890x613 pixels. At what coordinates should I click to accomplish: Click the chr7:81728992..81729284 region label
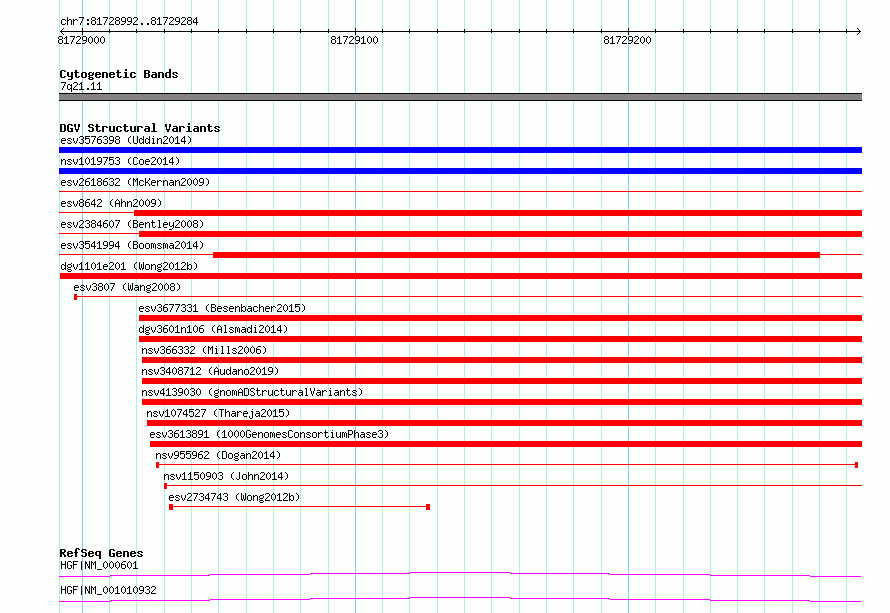tap(129, 22)
